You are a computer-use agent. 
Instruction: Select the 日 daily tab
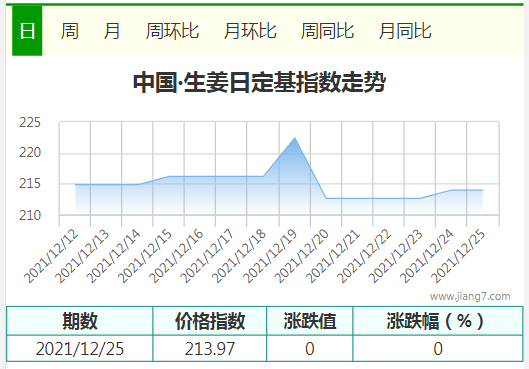point(27,31)
